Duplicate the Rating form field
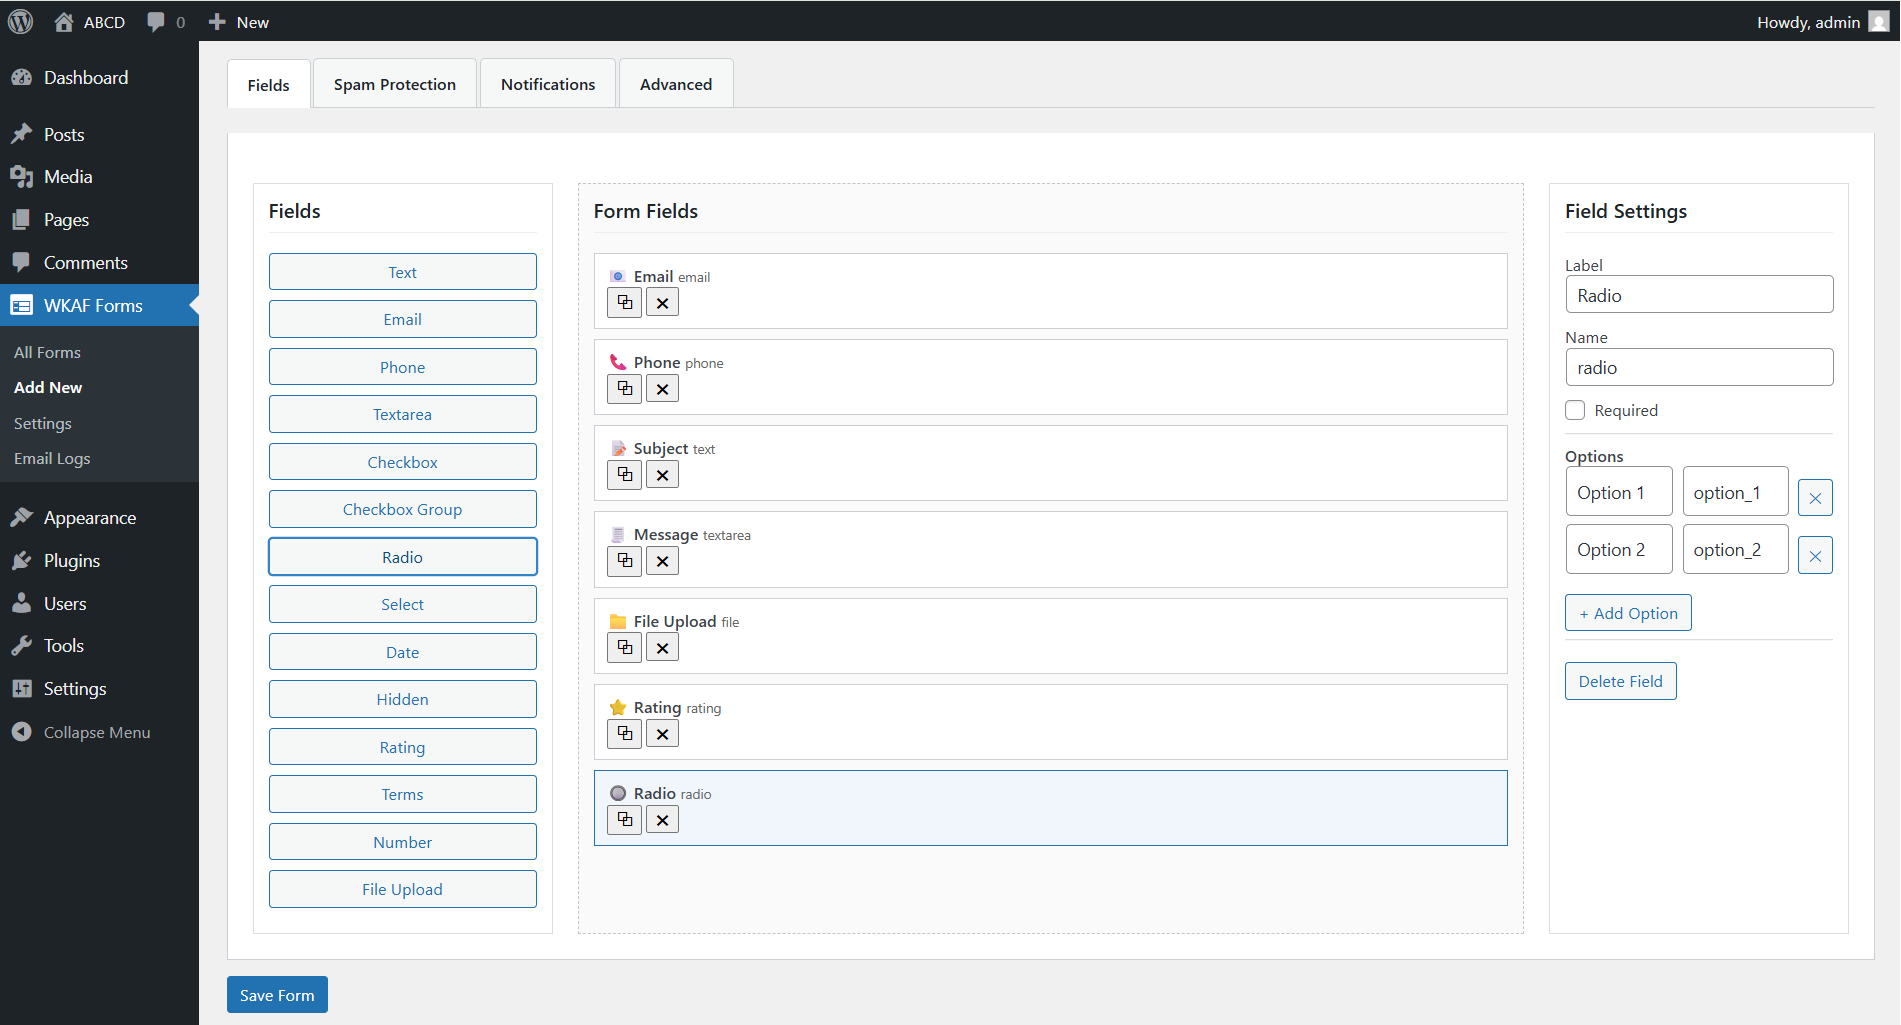The width and height of the screenshot is (1901, 1025). tap(625, 733)
